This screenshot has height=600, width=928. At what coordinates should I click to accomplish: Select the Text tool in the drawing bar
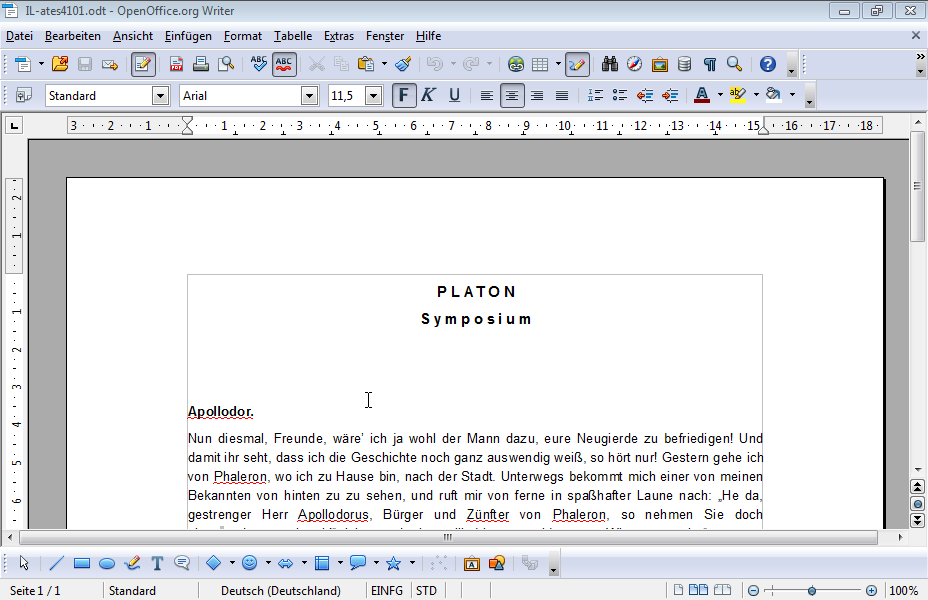click(157, 563)
